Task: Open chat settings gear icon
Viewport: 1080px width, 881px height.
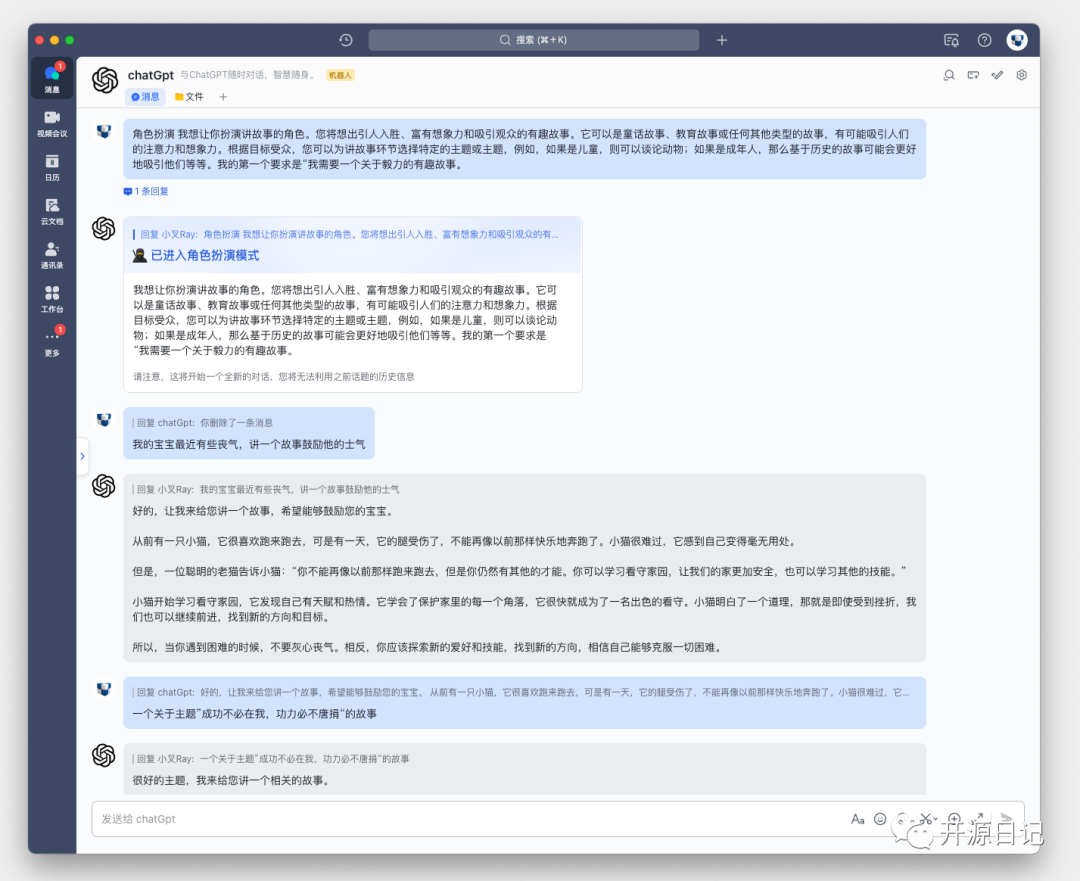Action: click(1021, 75)
